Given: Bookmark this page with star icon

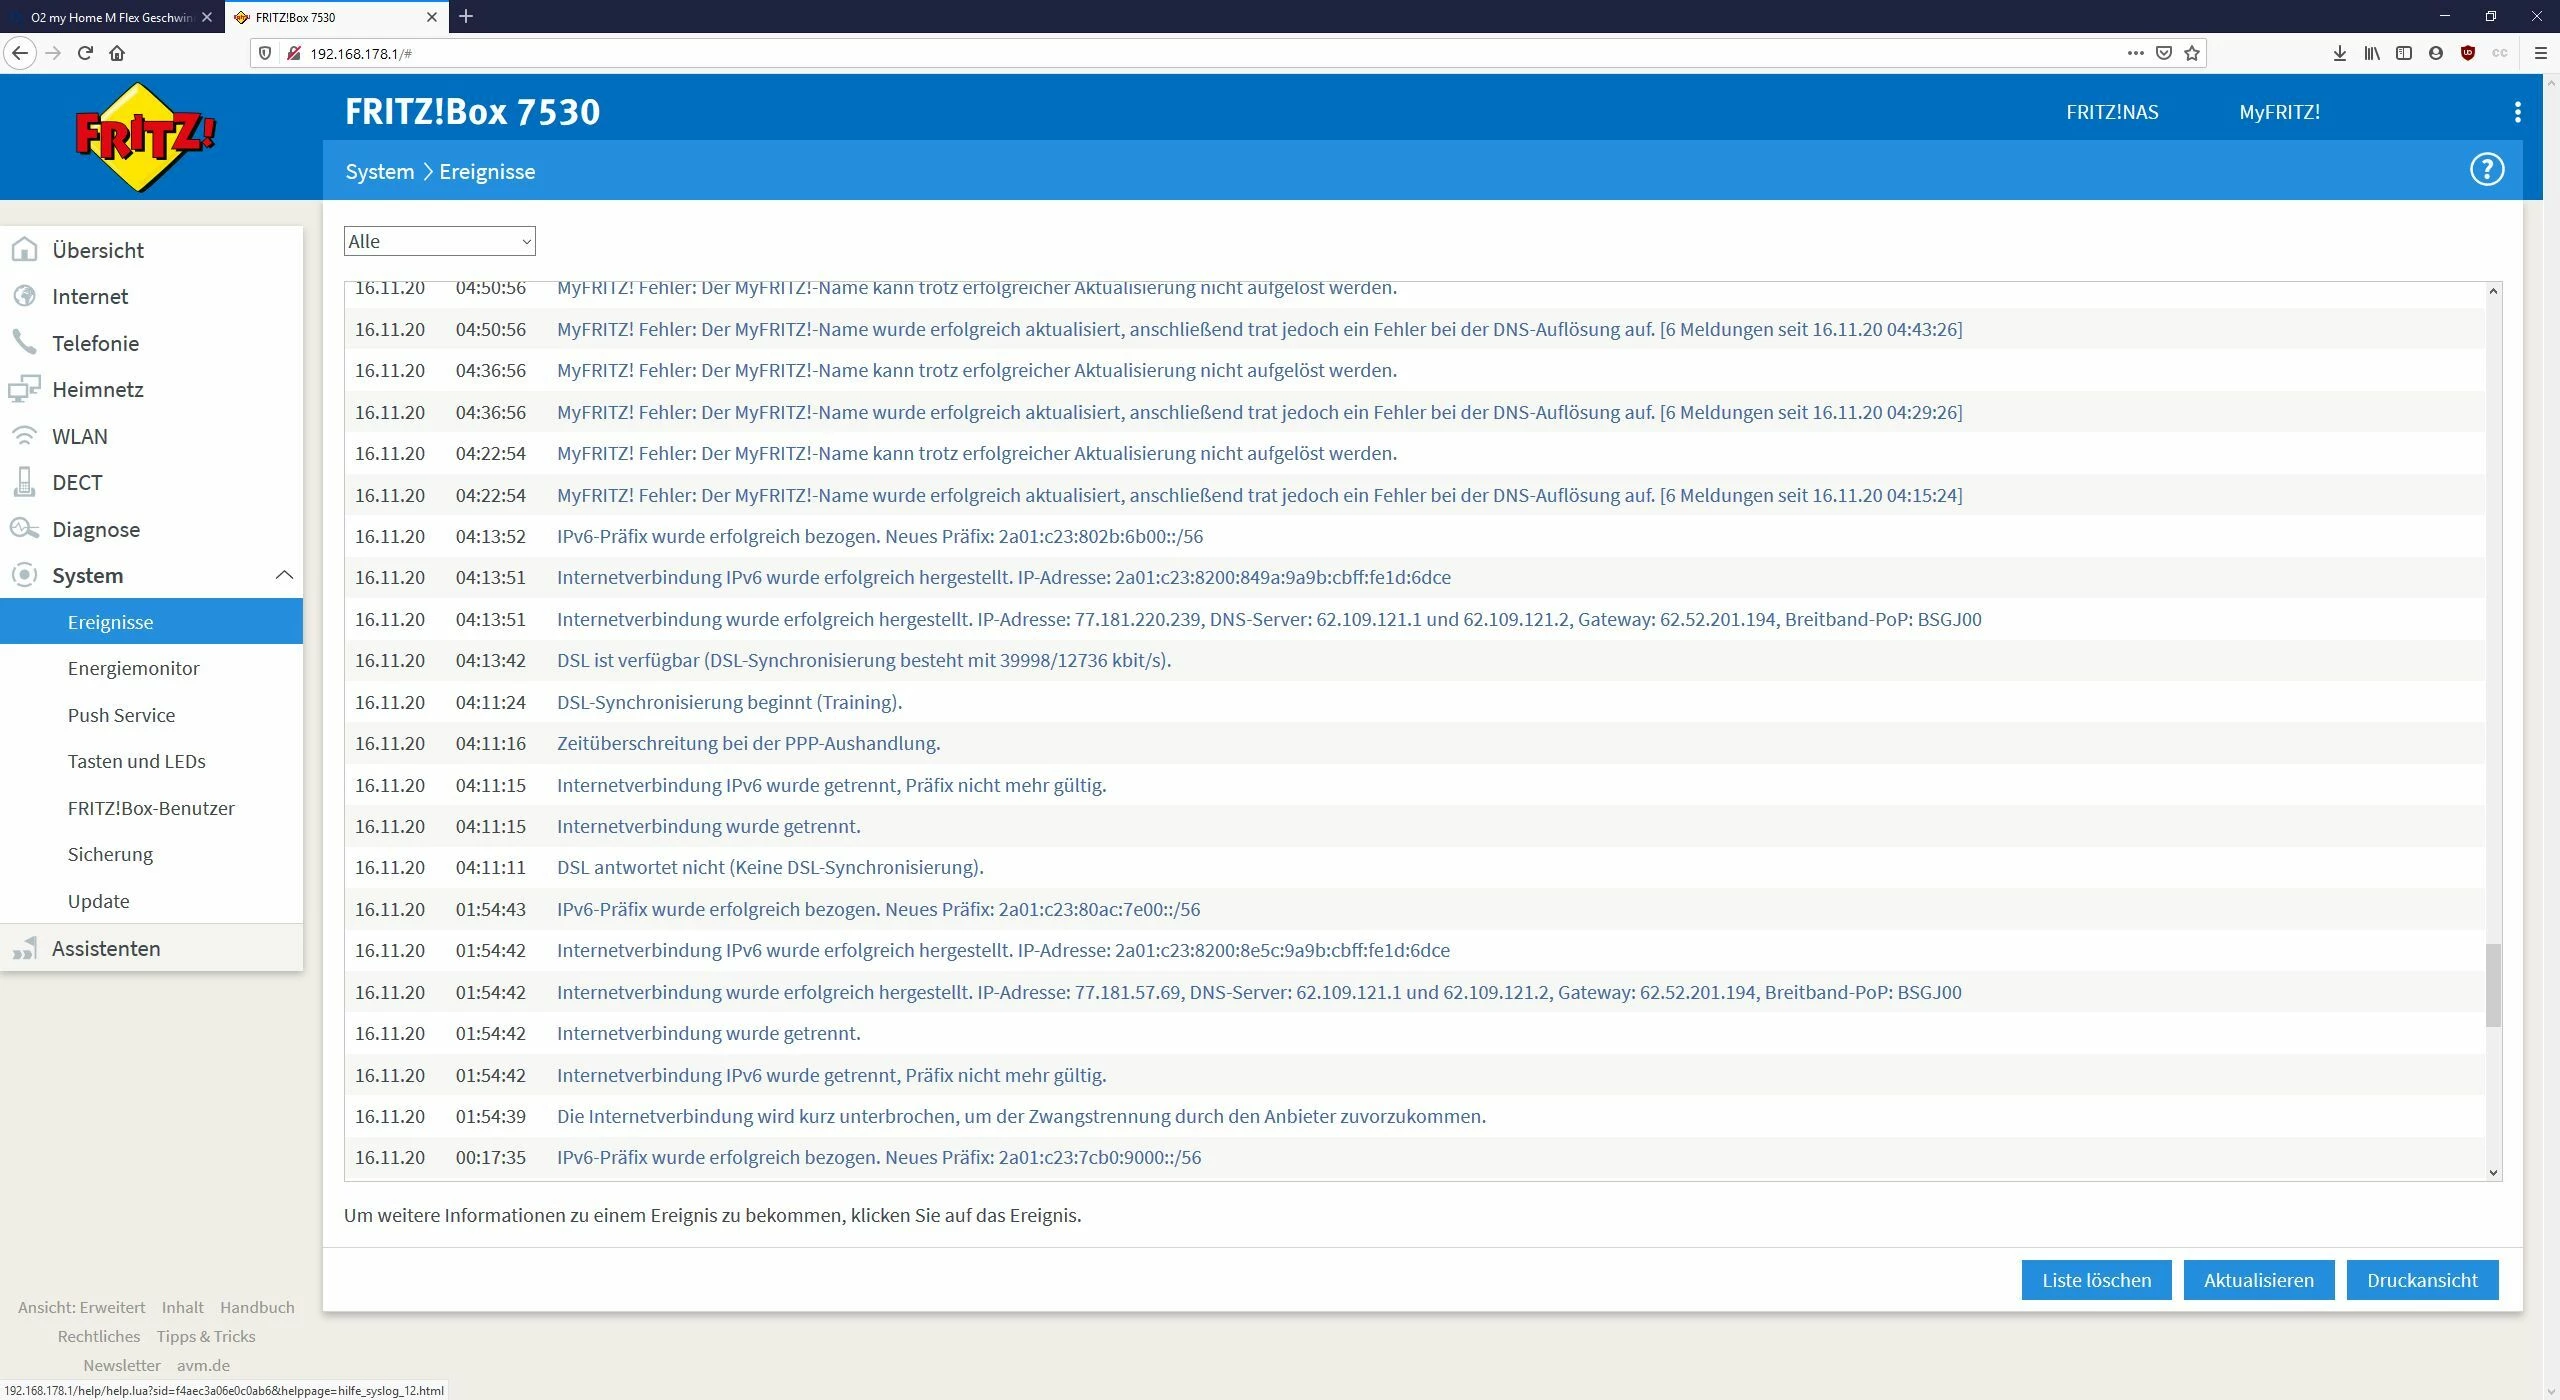Looking at the screenshot, I should click(2192, 53).
